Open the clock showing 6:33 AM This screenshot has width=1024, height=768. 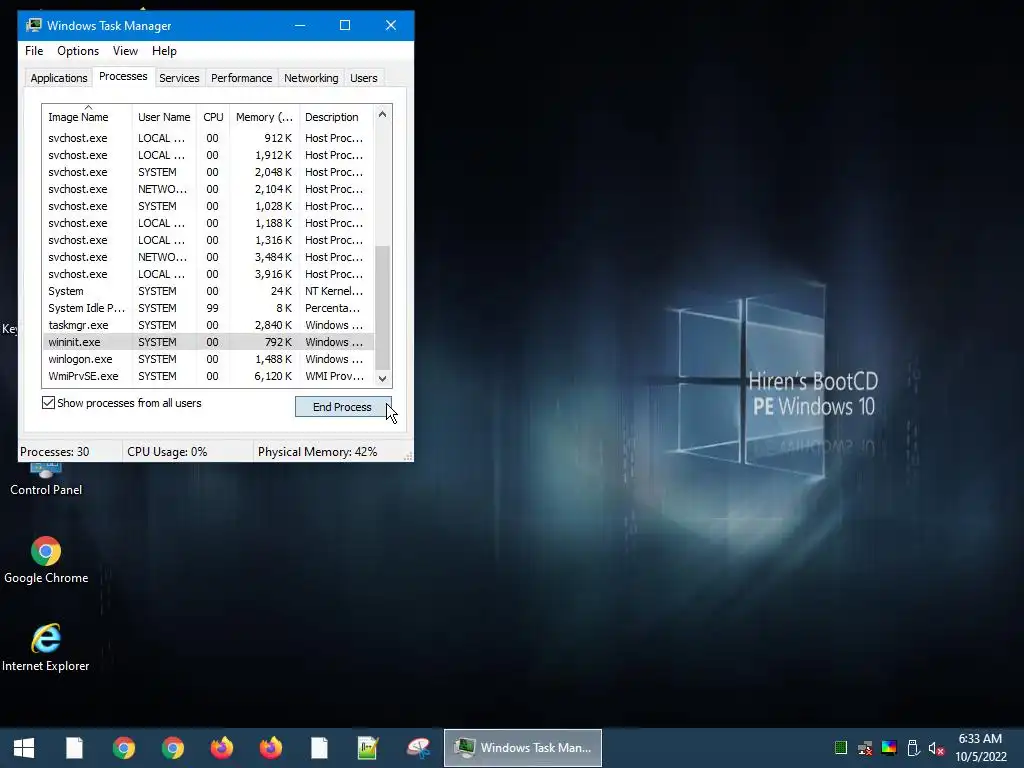980,748
